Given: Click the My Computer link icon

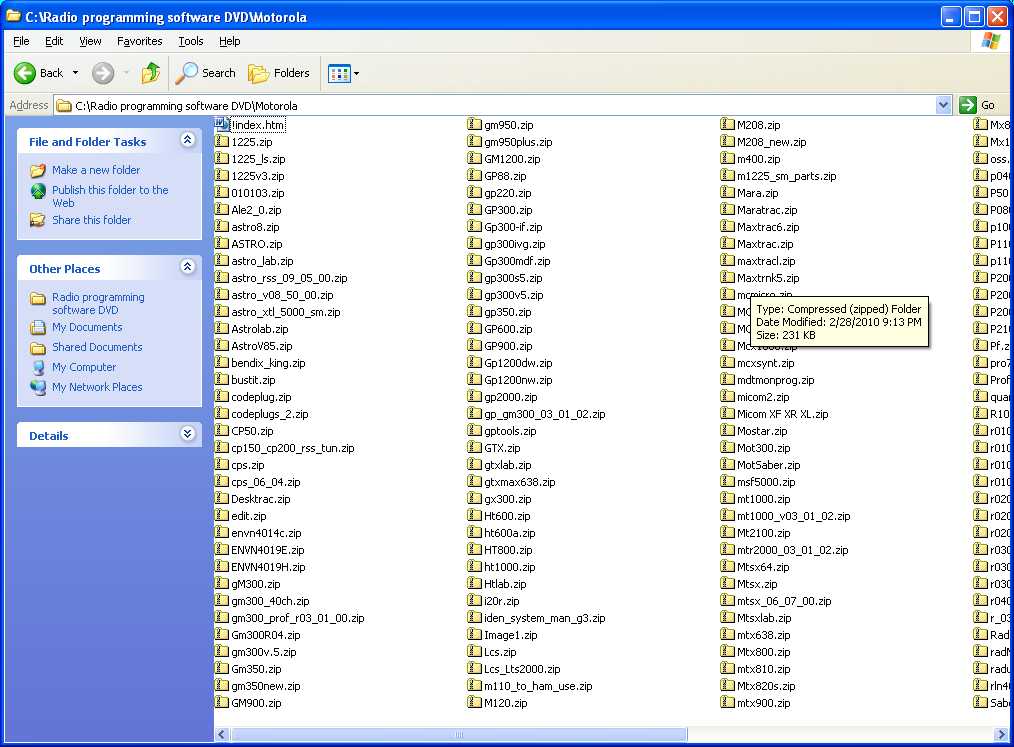Looking at the screenshot, I should click(x=38, y=367).
